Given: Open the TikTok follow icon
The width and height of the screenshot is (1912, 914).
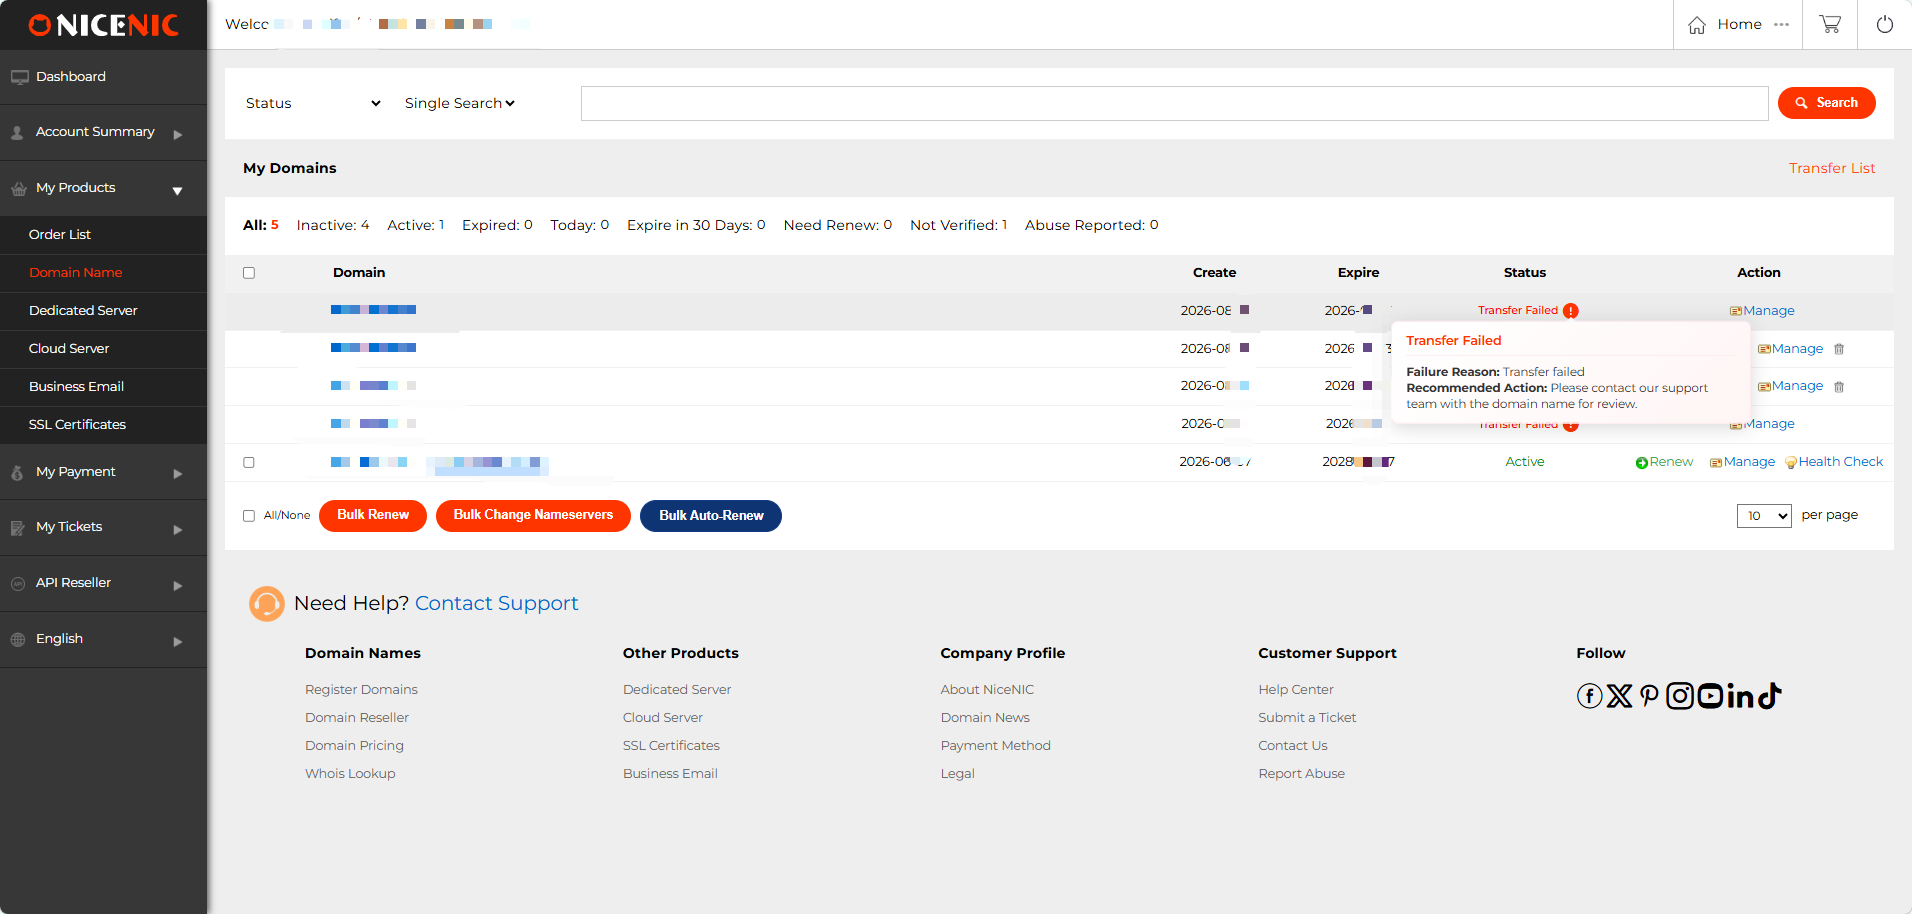Looking at the screenshot, I should 1770,696.
